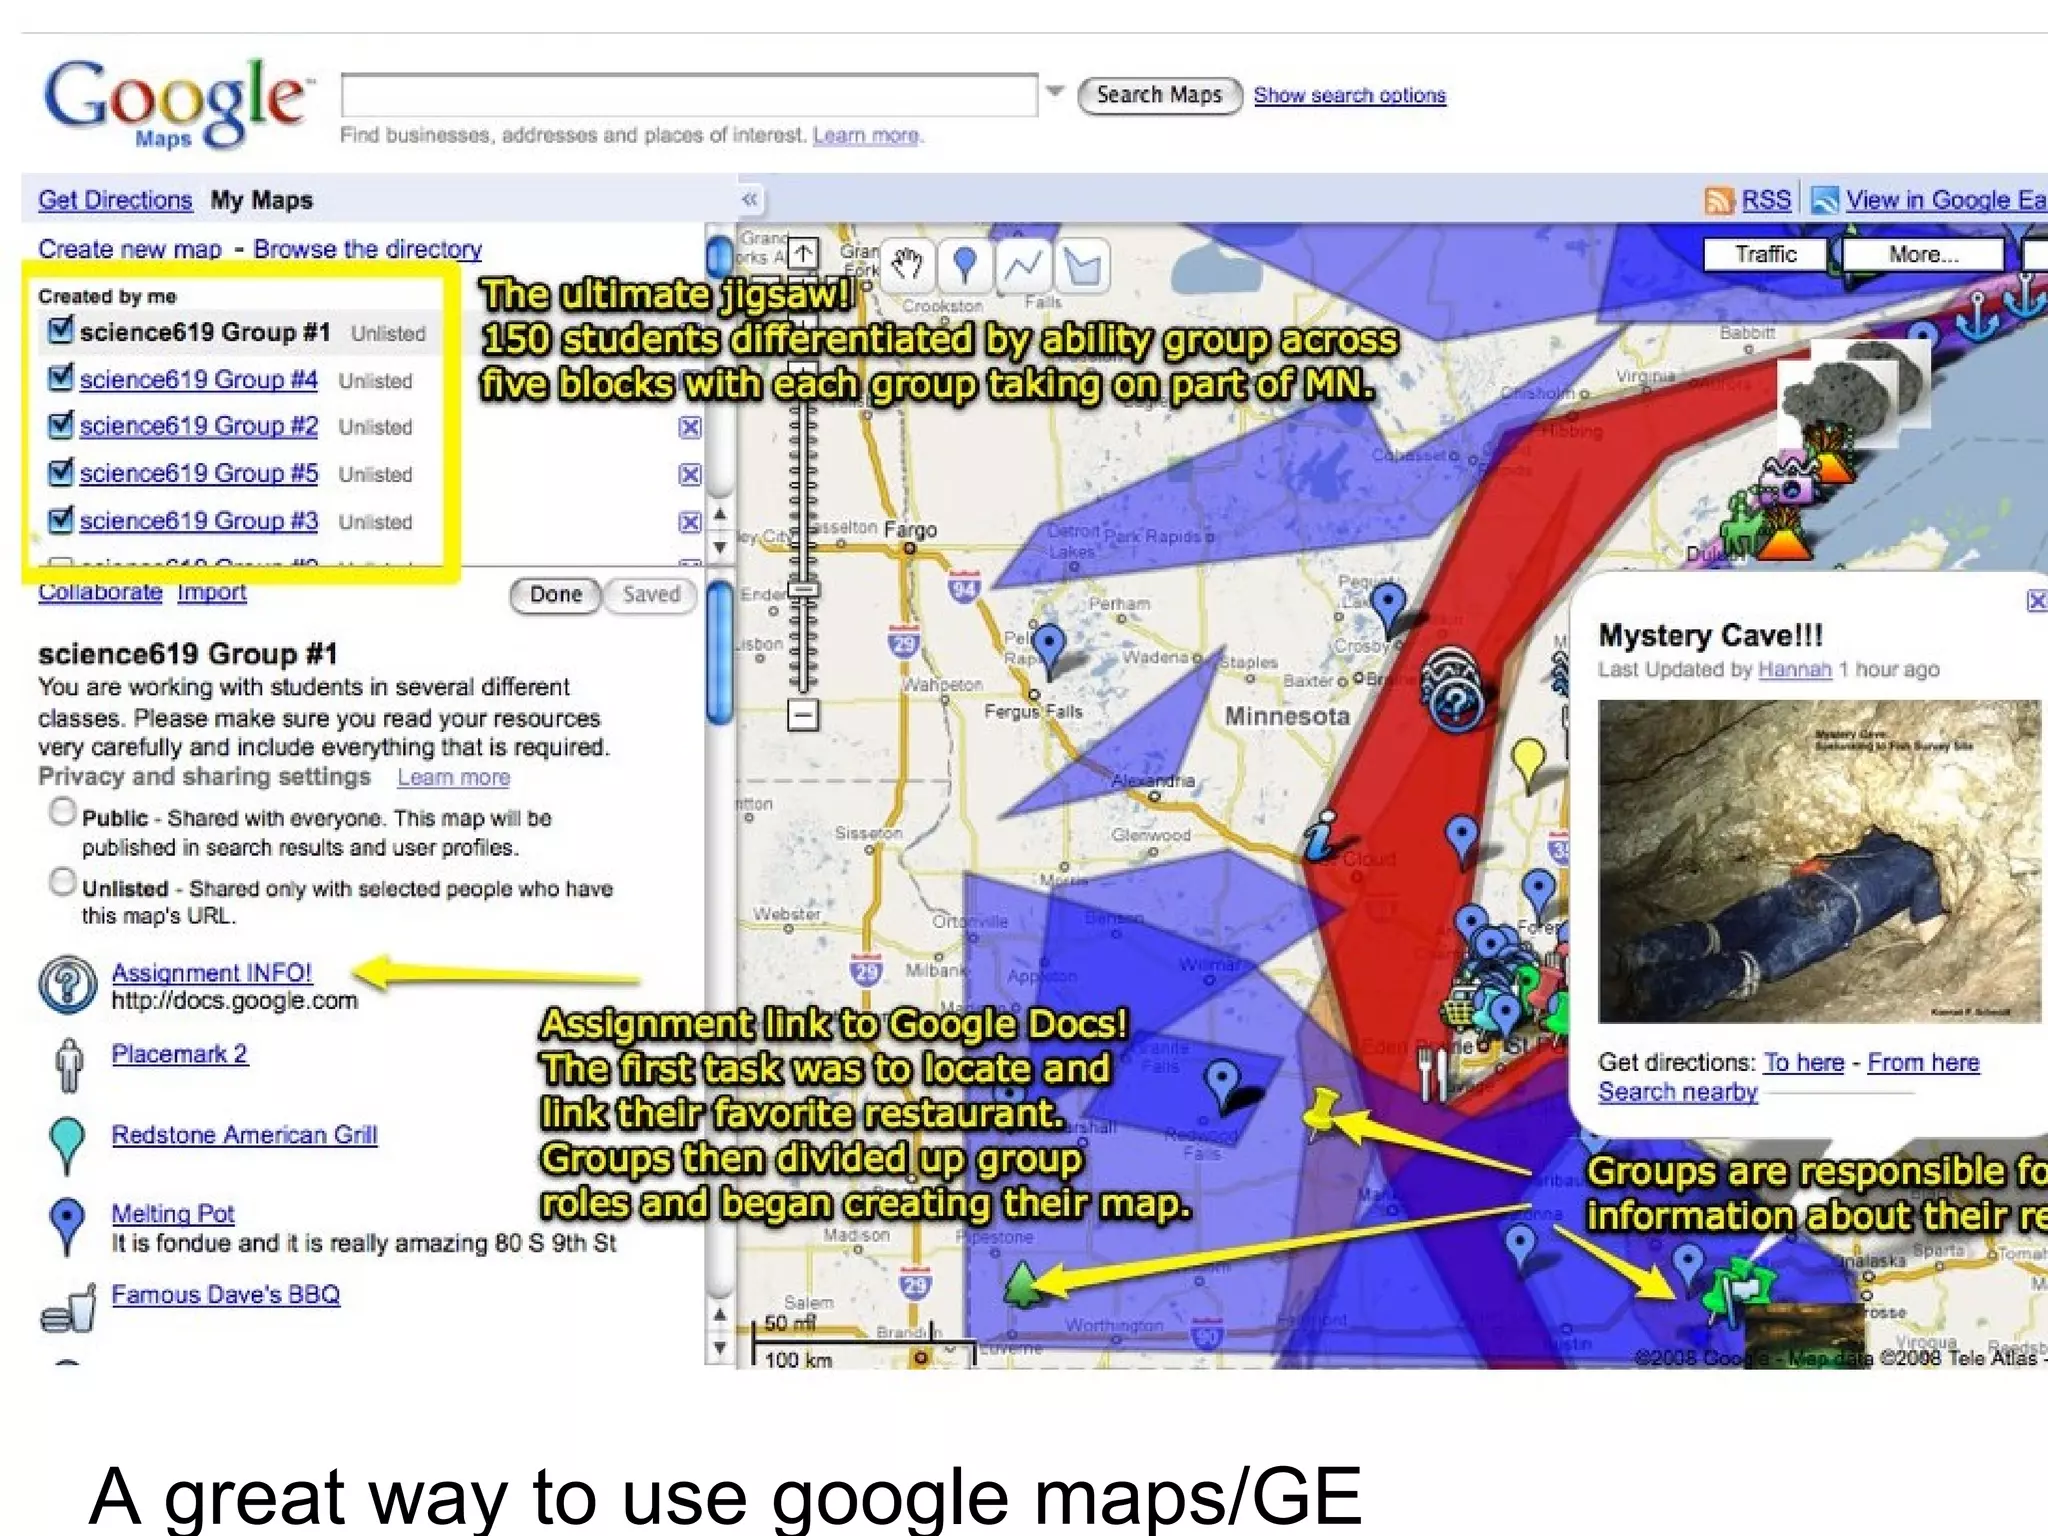Remove Group #2 map with its X icon
The height and width of the screenshot is (1536, 2048).
[690, 428]
